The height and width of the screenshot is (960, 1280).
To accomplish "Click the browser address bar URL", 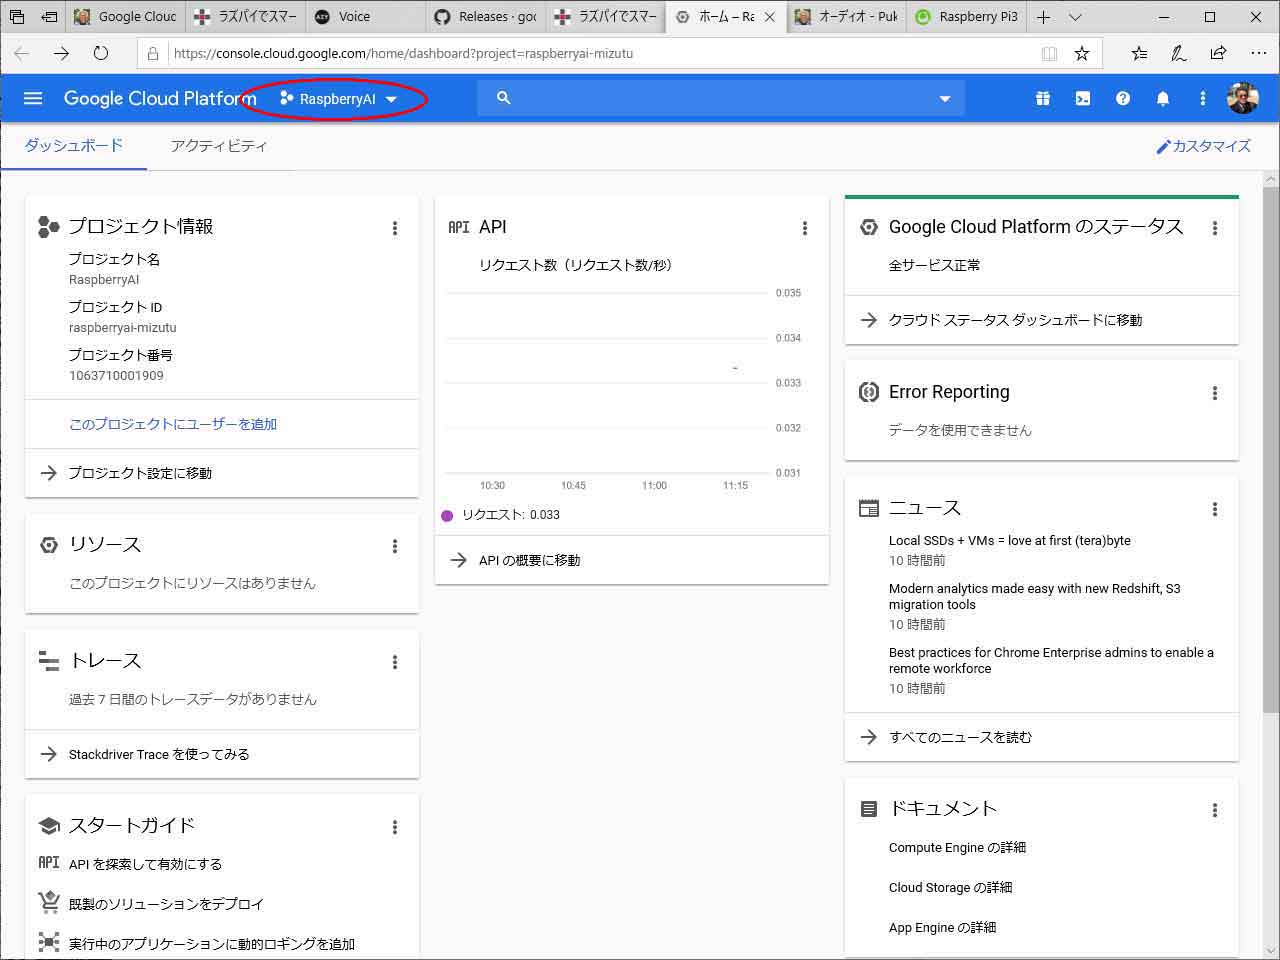I will pyautogui.click(x=403, y=54).
